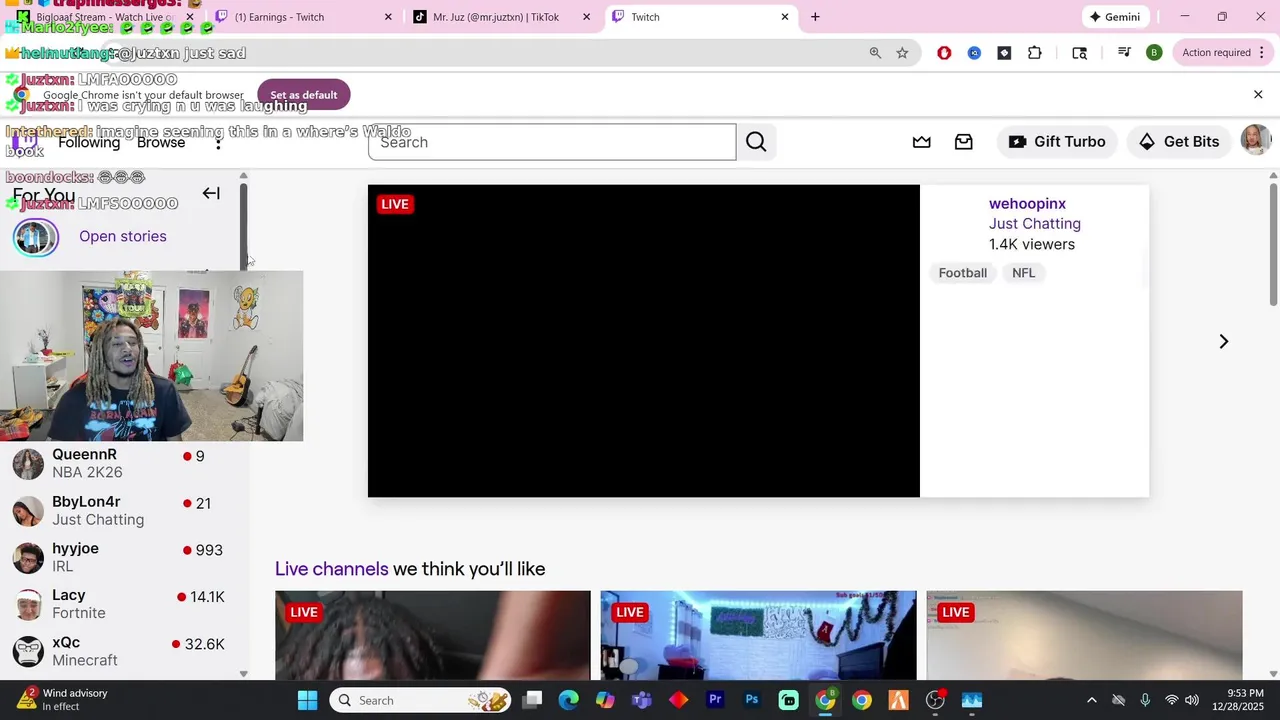1280x720 pixels.
Task: Click the page vertical scrollbar thumb
Action: tap(1273, 245)
